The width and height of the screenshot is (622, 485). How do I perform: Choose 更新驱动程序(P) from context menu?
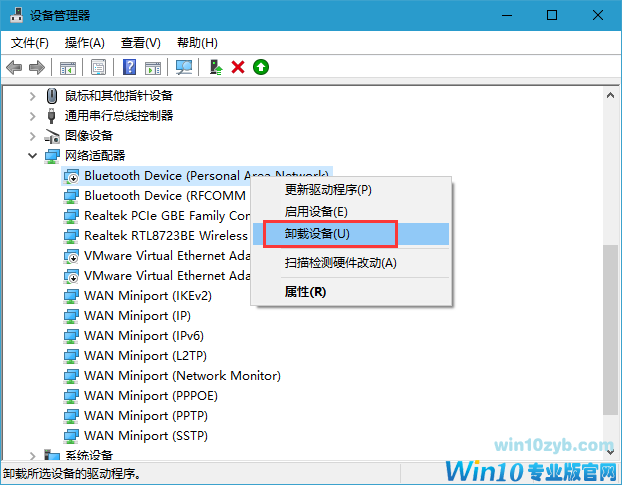351,190
